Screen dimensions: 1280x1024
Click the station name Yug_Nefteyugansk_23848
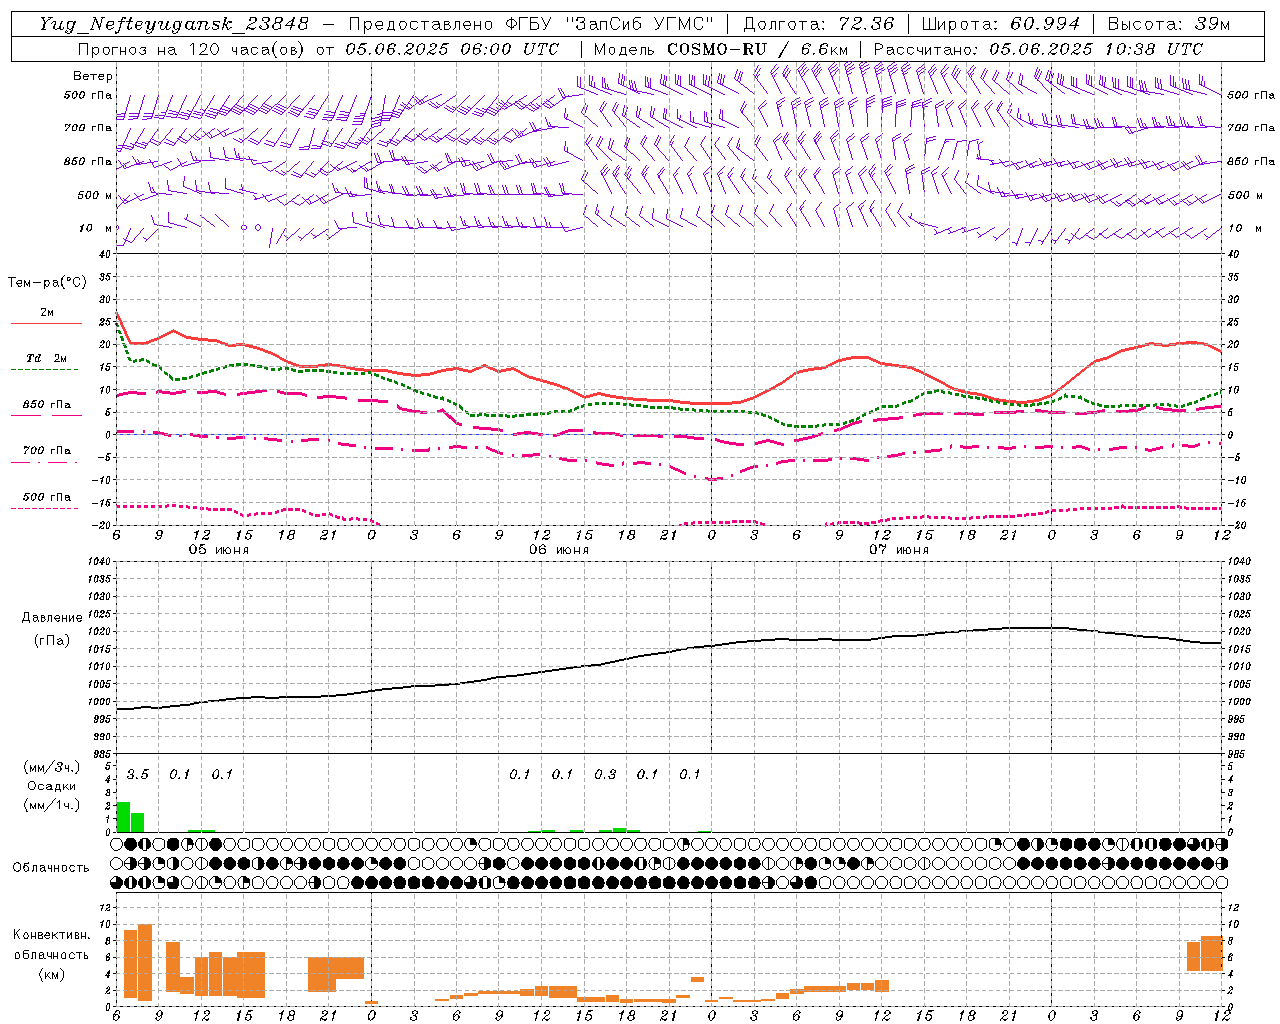coord(173,24)
